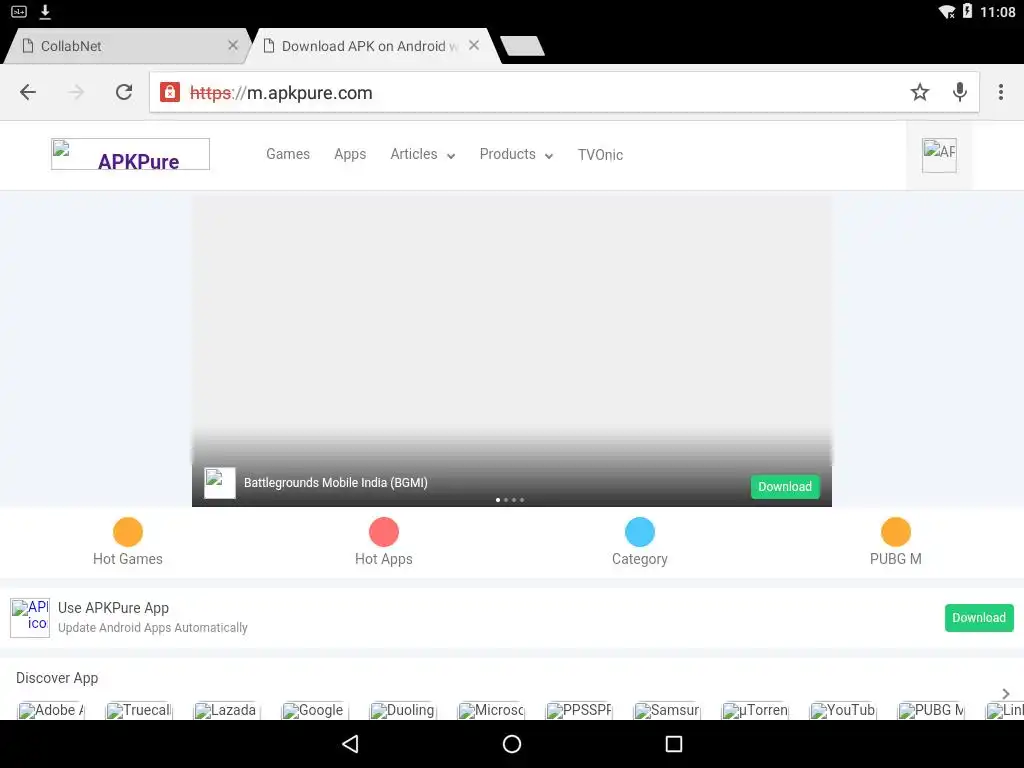This screenshot has height=768, width=1024.
Task: Click the APKPure logo
Action: 131,154
